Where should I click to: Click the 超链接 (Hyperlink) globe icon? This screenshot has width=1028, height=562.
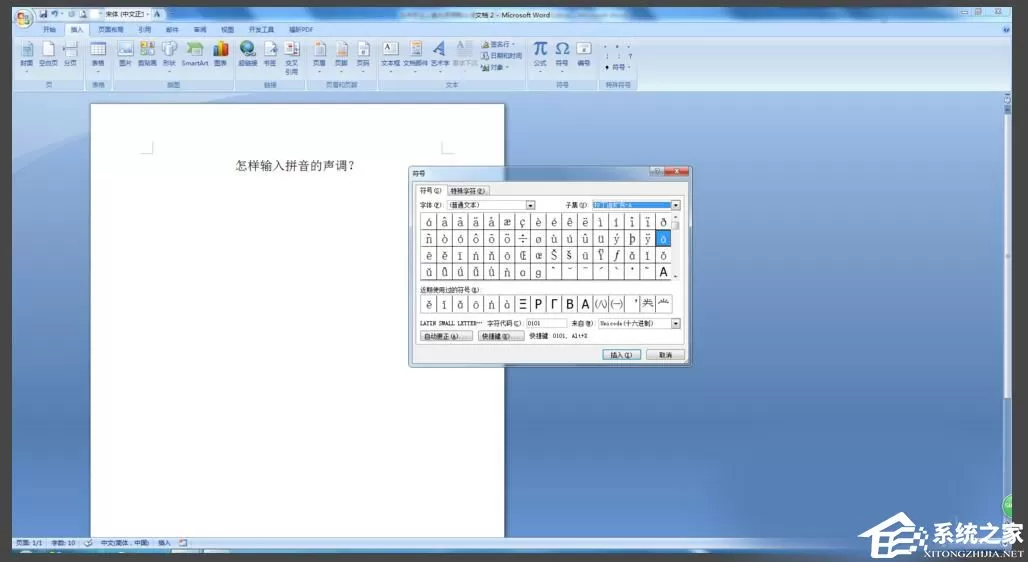coord(247,54)
